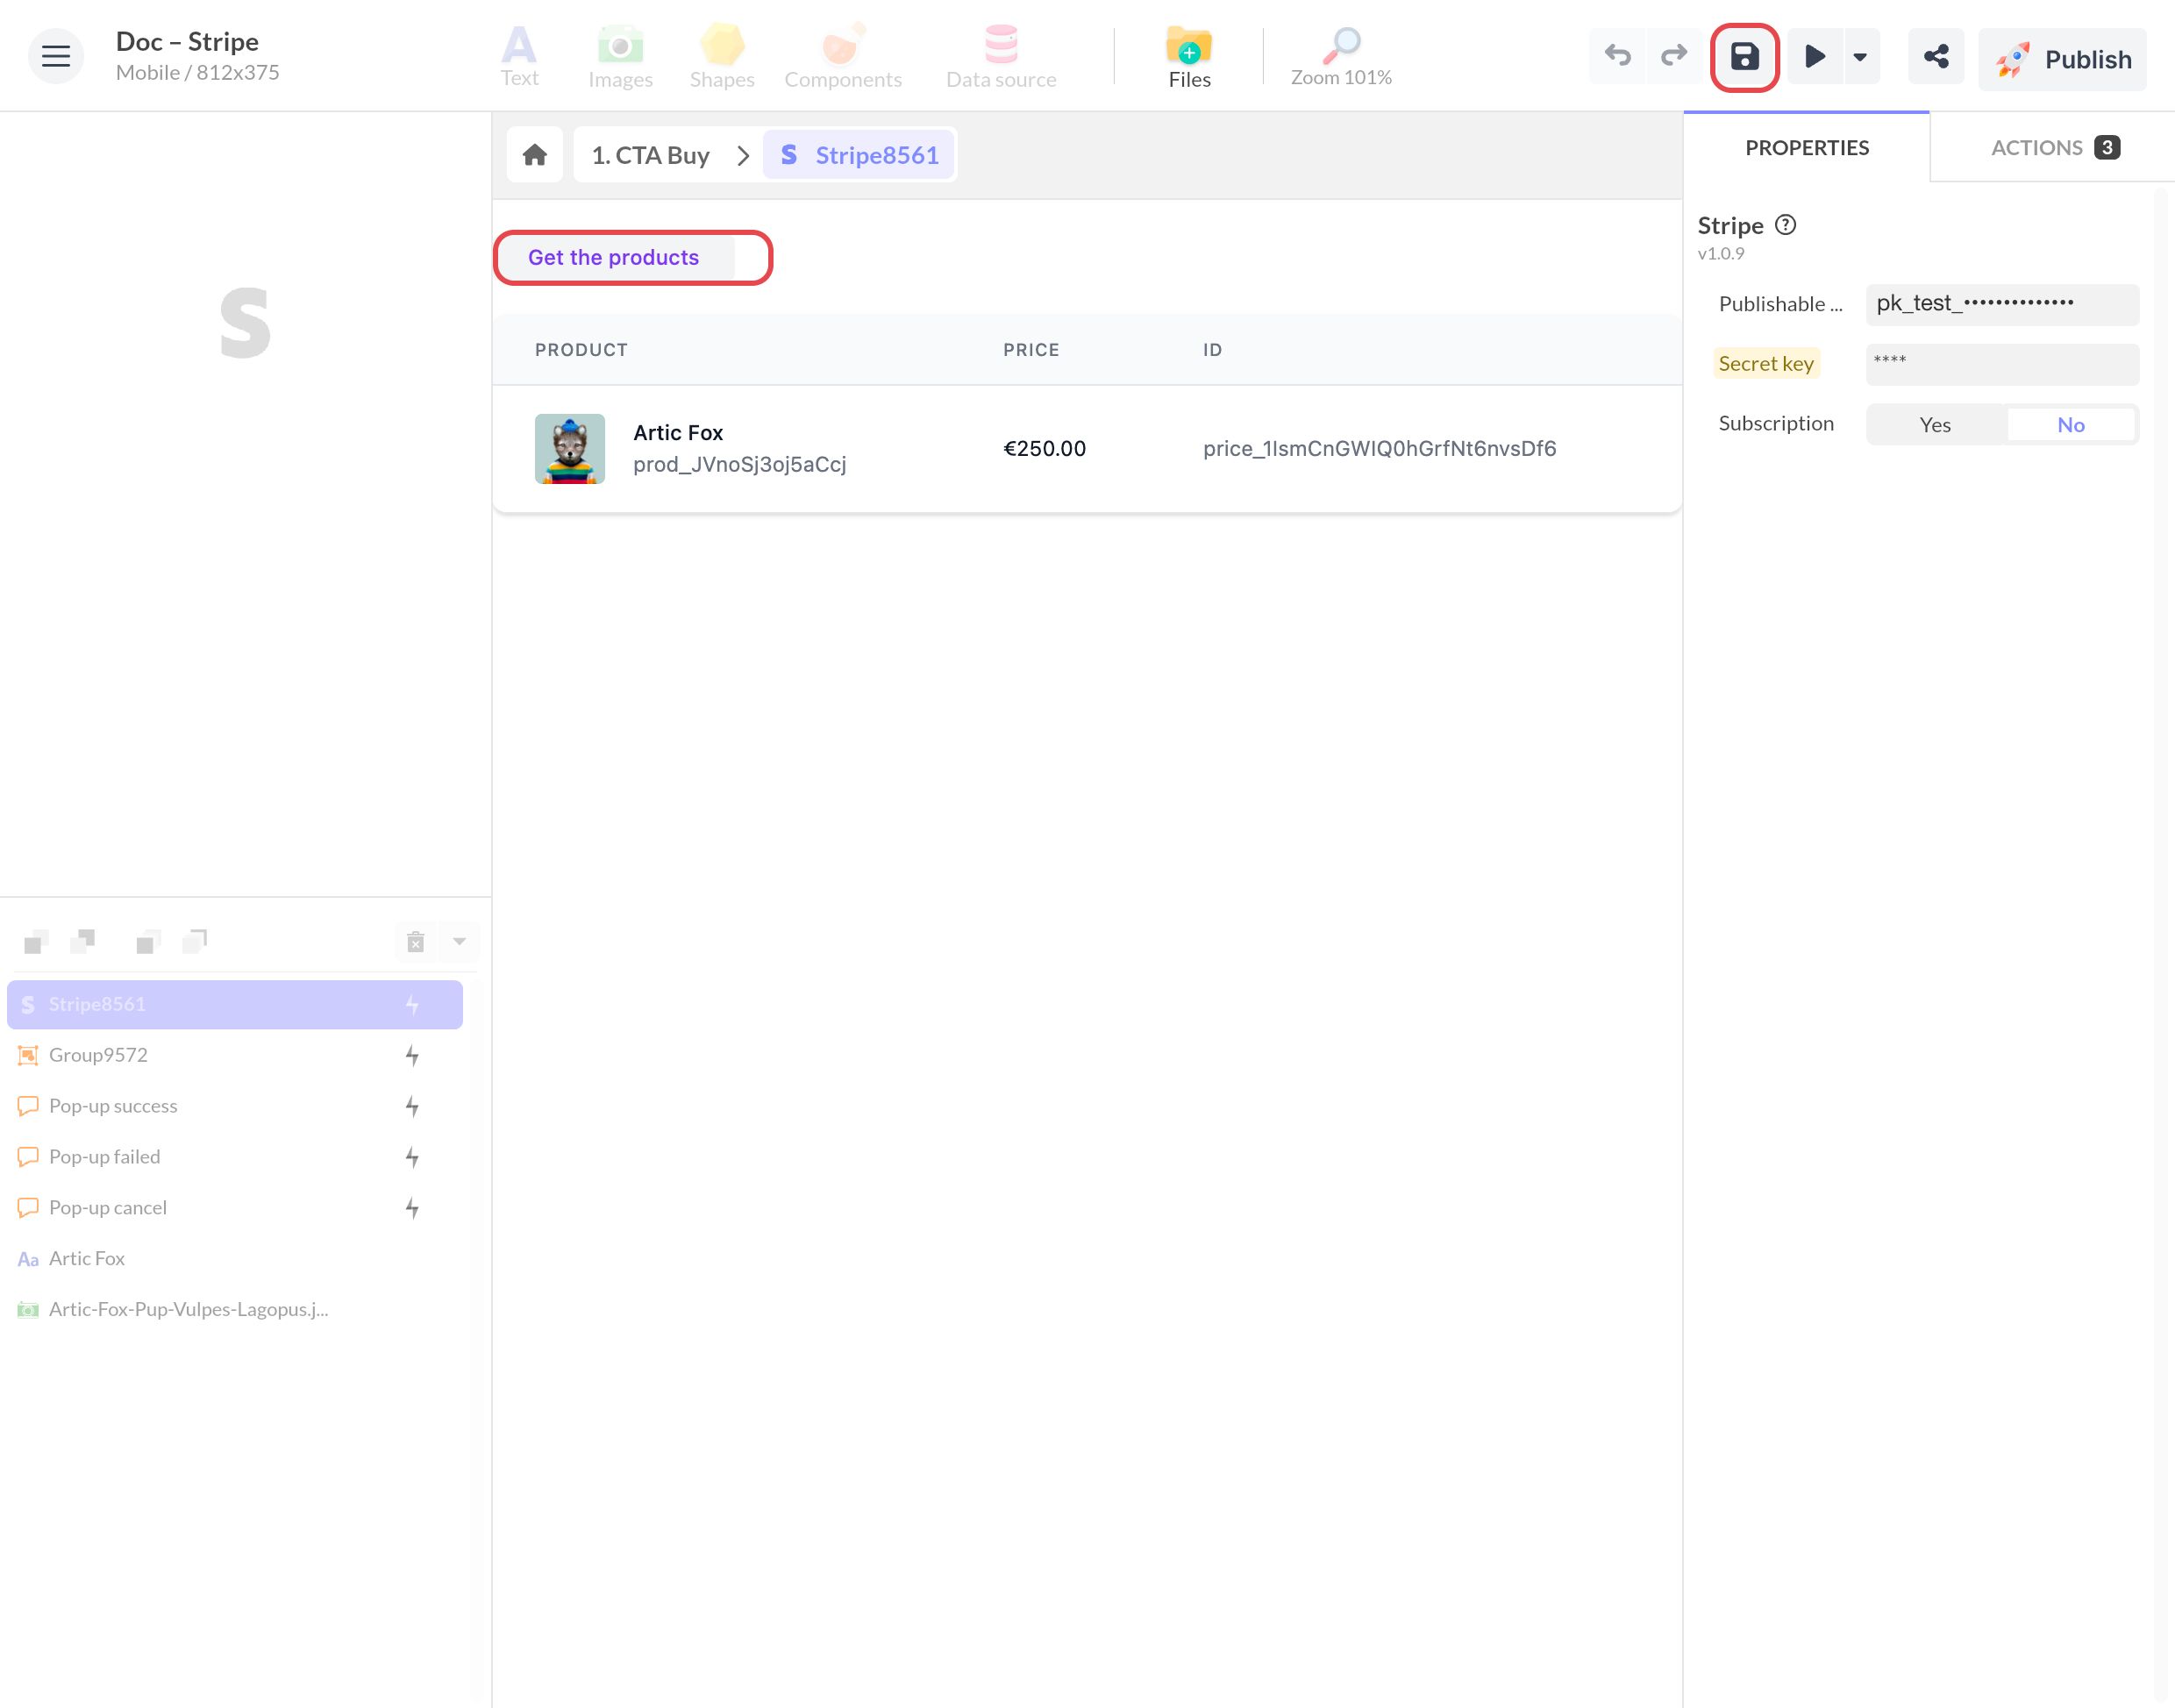Screen dimensions: 2175x1708
Task: Click Get the products button
Action: click(614, 257)
